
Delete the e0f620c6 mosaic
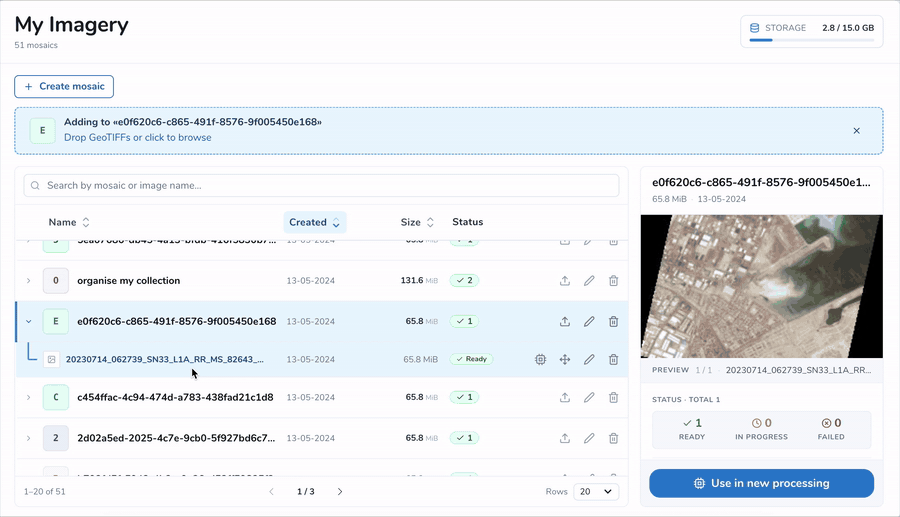pyautogui.click(x=614, y=321)
